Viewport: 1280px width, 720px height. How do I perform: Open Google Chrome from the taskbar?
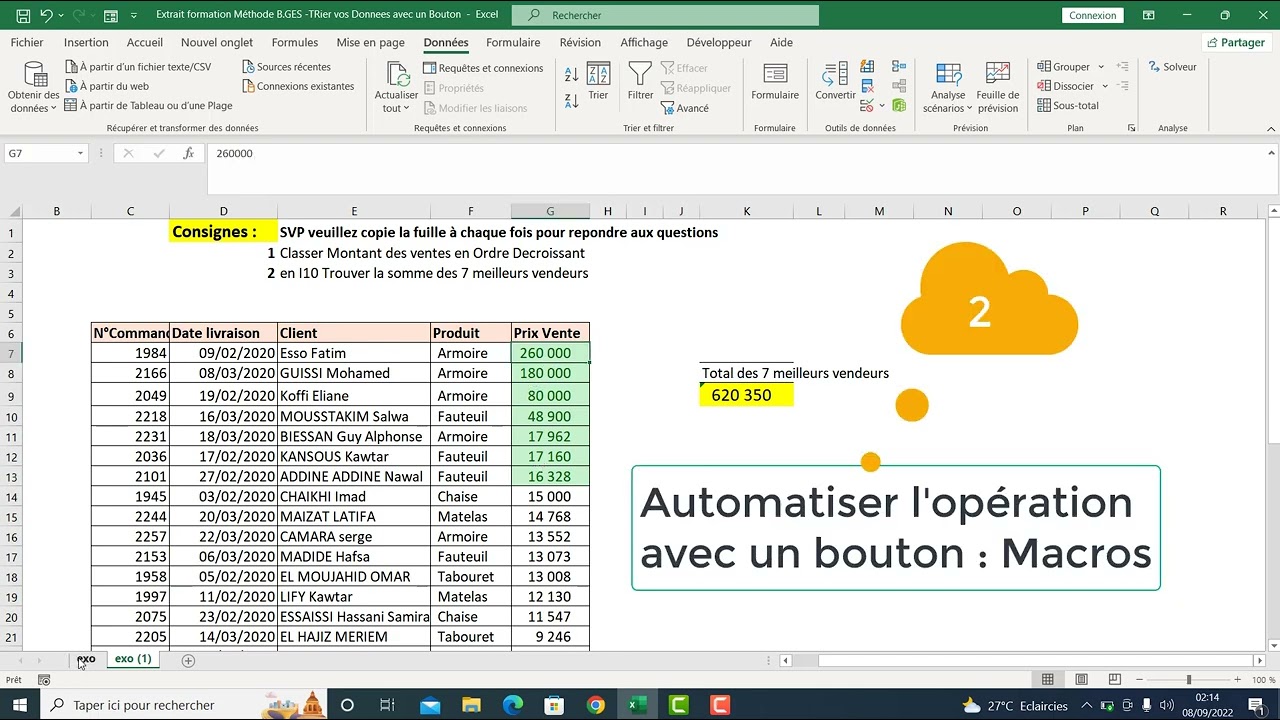point(596,705)
